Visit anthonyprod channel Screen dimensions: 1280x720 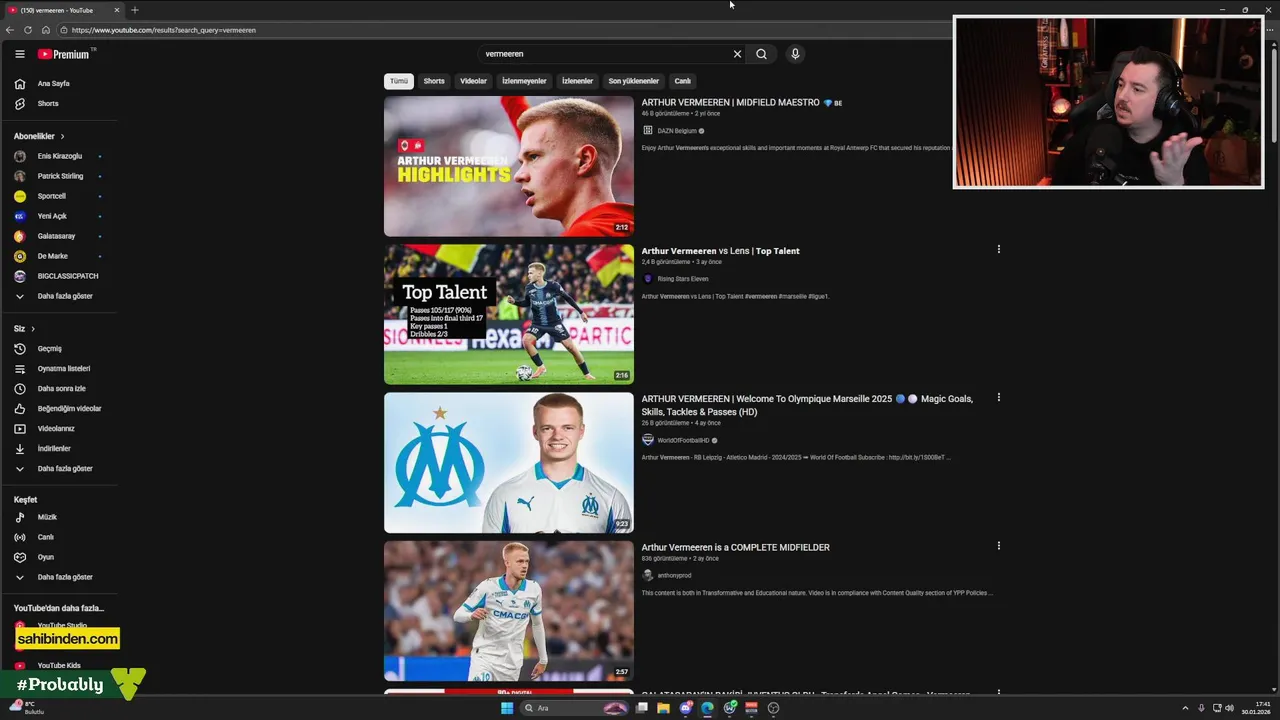point(674,575)
